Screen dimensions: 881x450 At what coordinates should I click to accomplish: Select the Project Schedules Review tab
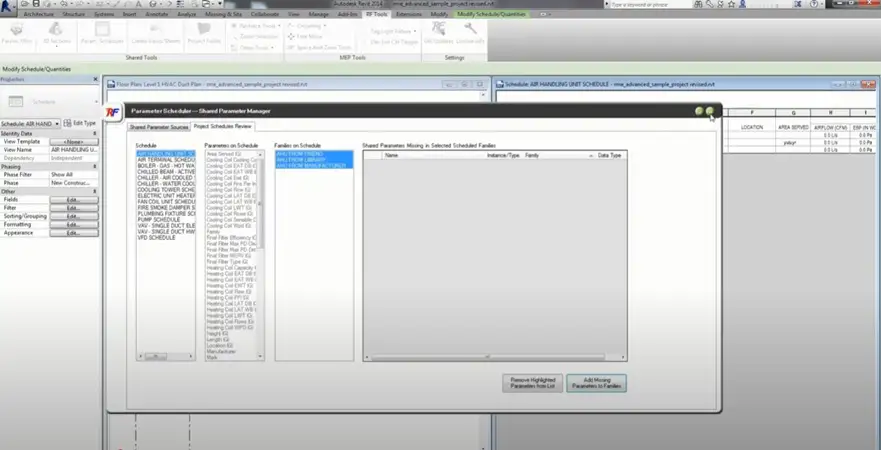point(223,126)
